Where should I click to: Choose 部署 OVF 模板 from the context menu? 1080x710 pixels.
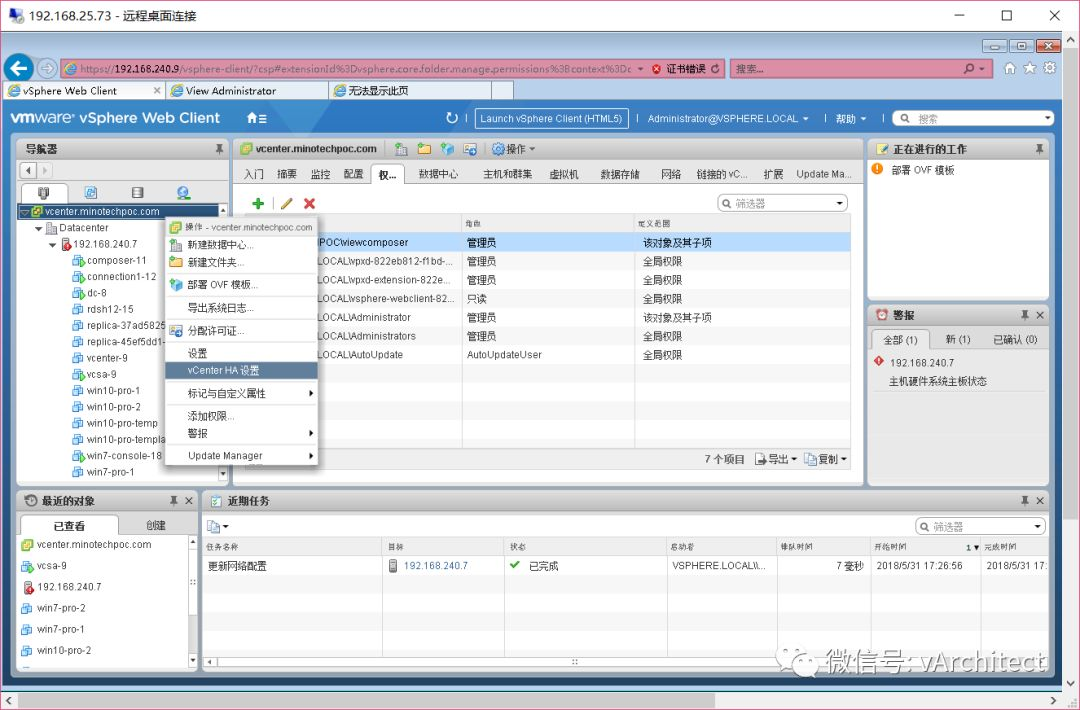pos(241,284)
